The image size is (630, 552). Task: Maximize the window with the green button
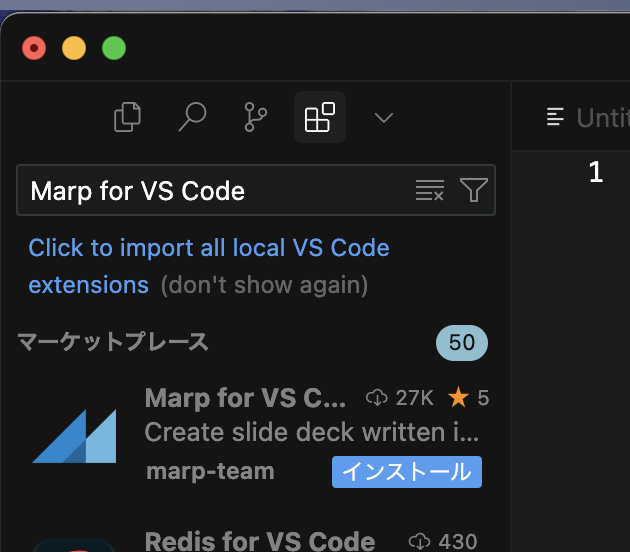coord(114,48)
